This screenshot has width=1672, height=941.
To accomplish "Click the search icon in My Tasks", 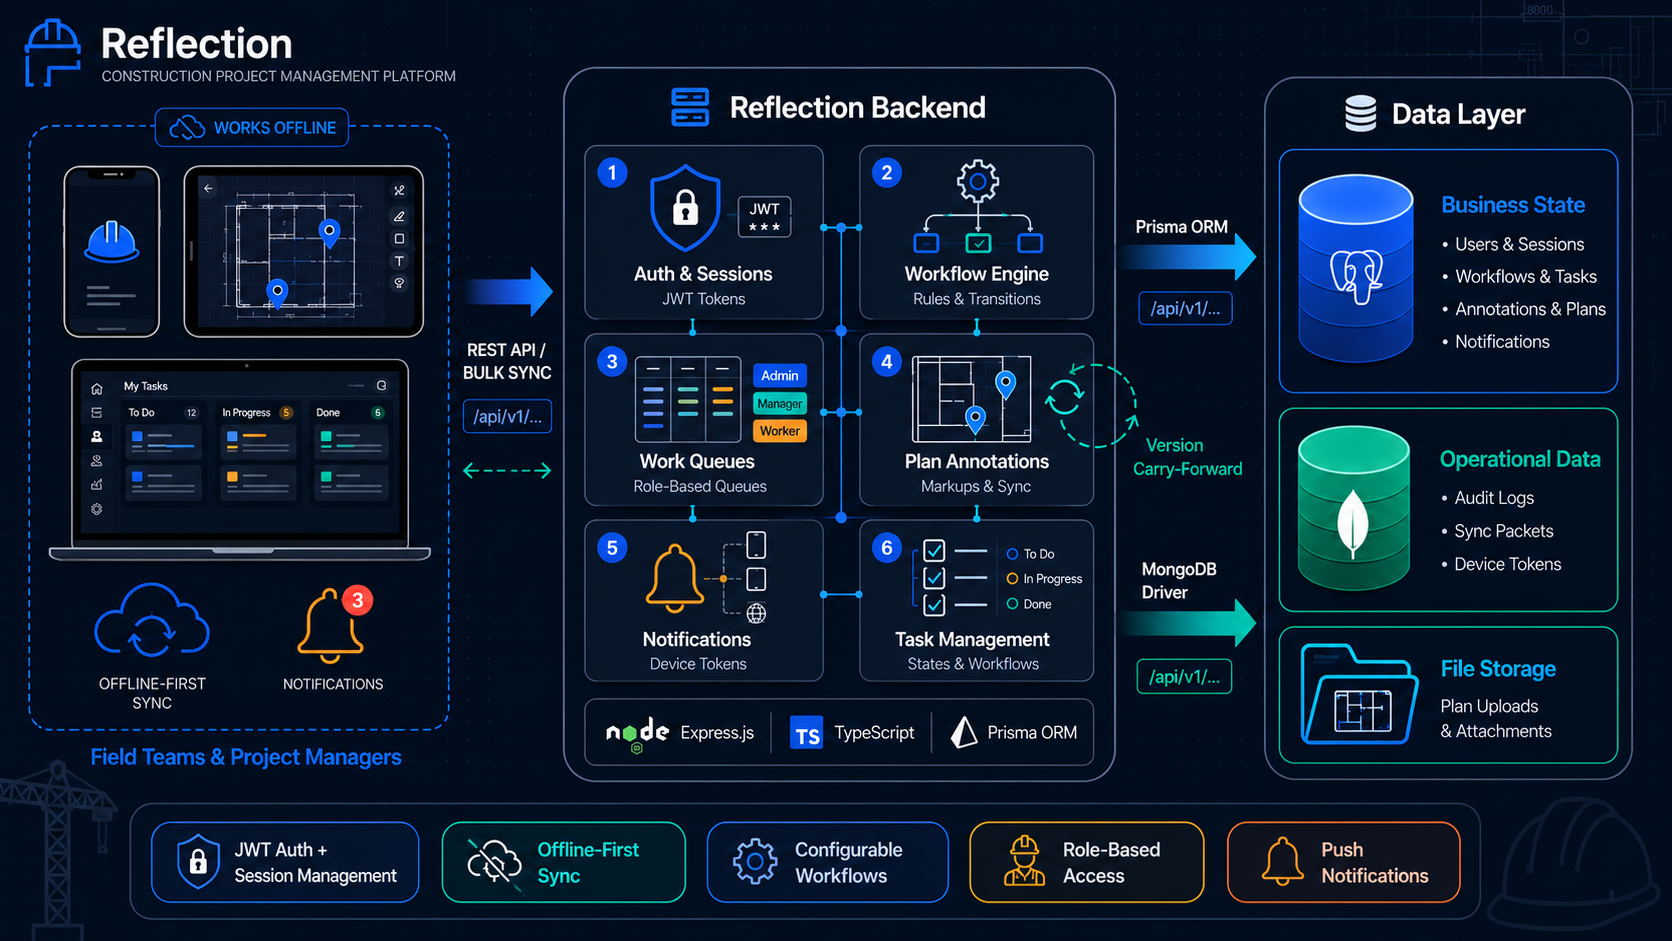I will click(381, 385).
